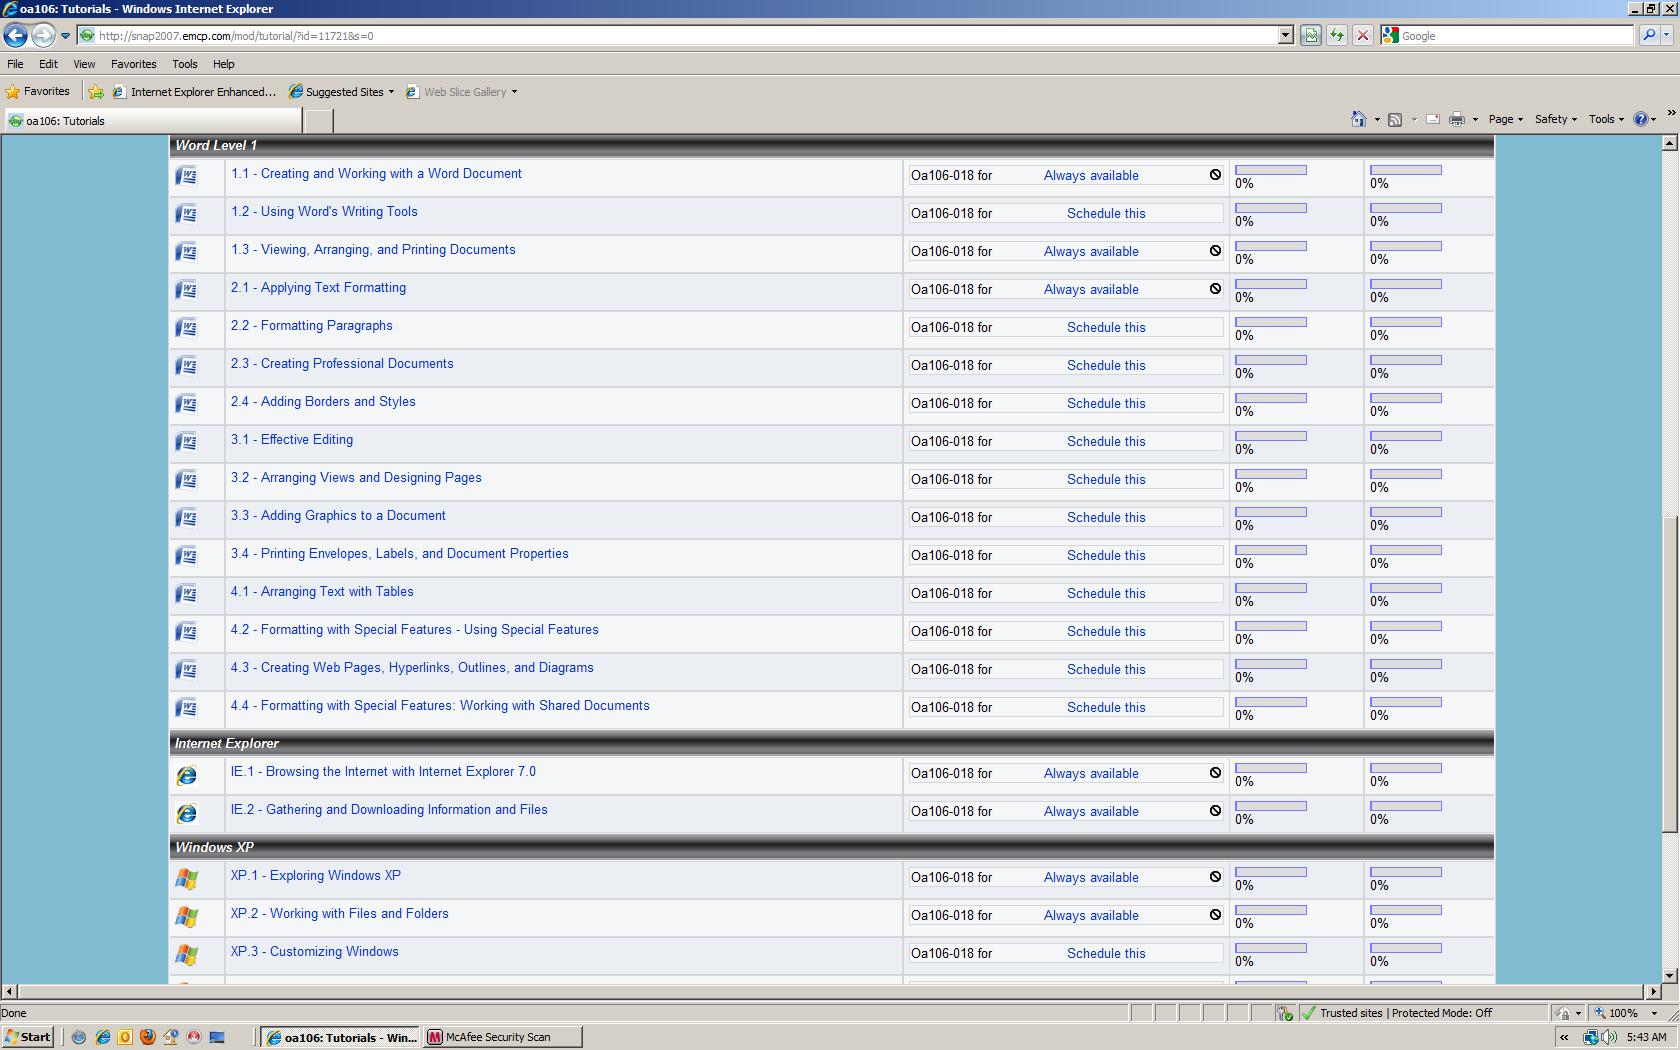
Task: Click Windows flag icon beside XP.3
Action: 186,954
